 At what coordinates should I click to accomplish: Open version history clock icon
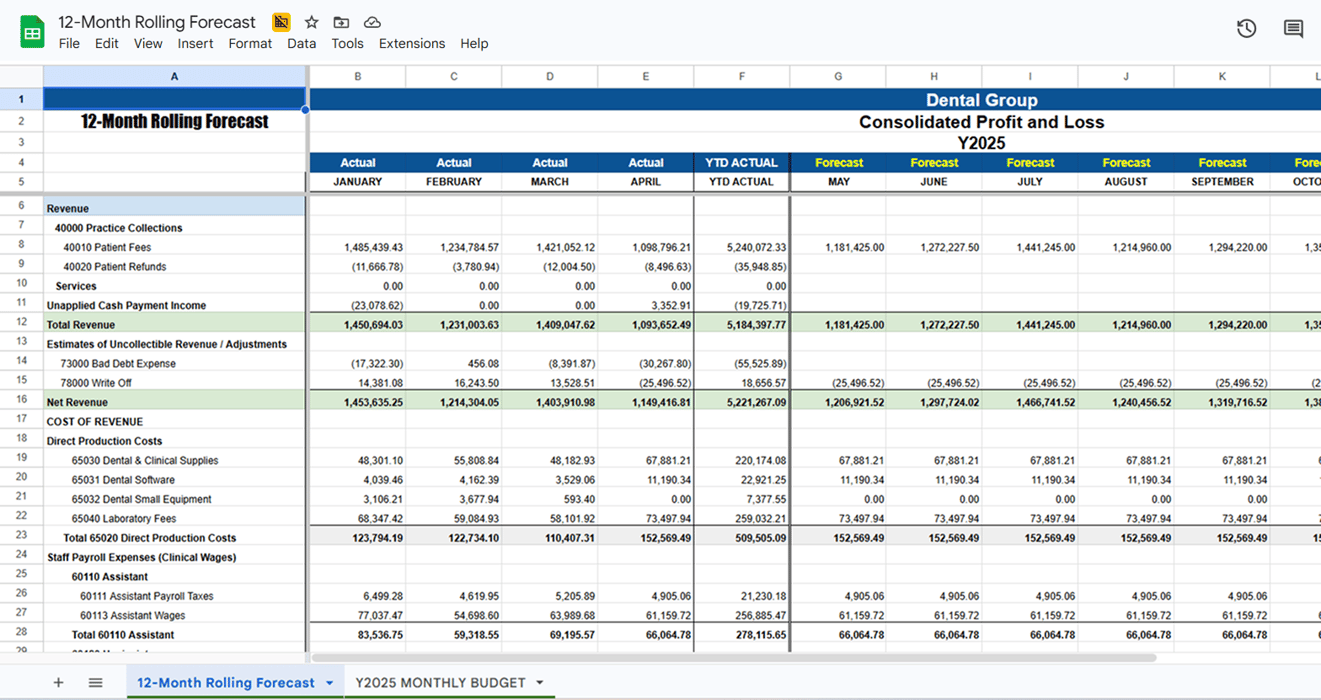coord(1246,29)
